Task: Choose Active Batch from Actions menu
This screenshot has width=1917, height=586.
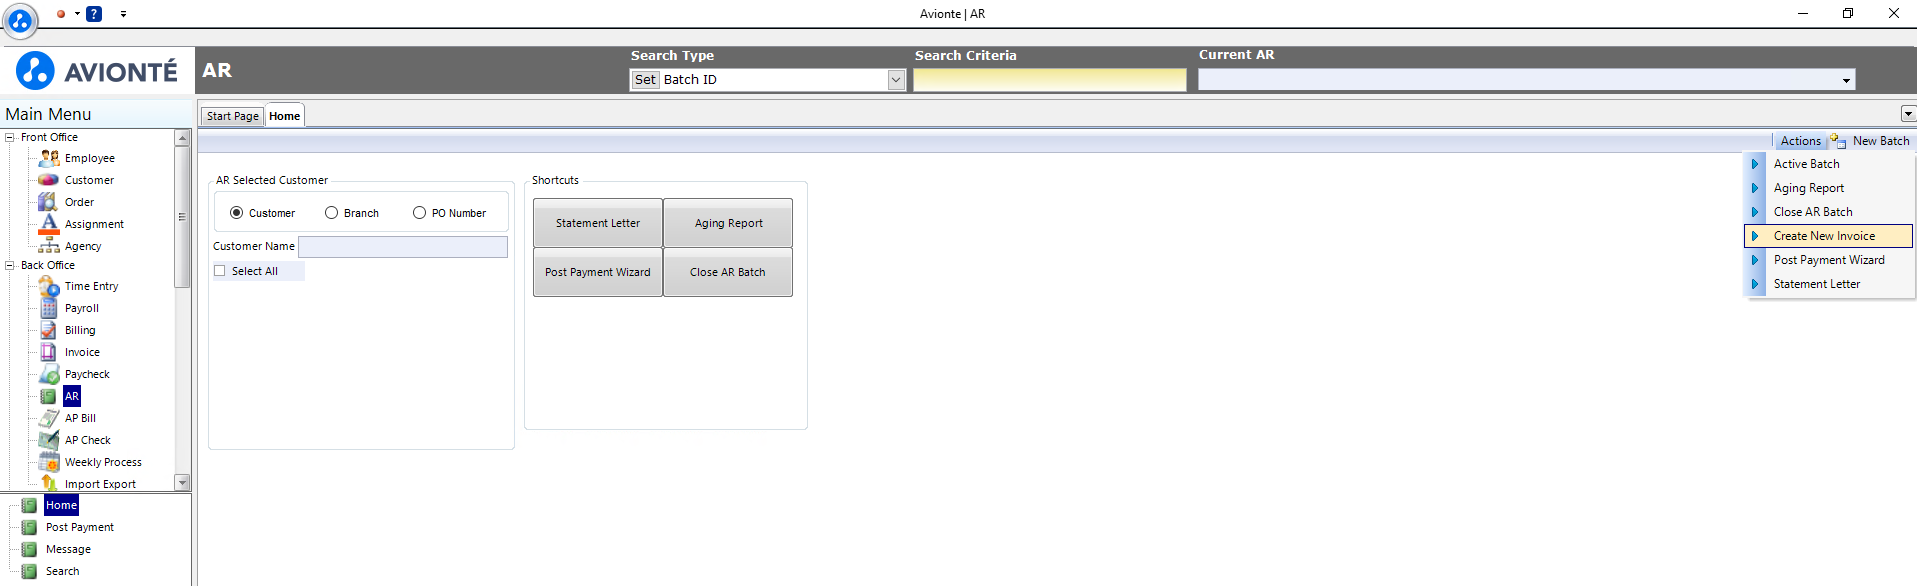Action: [1829, 164]
